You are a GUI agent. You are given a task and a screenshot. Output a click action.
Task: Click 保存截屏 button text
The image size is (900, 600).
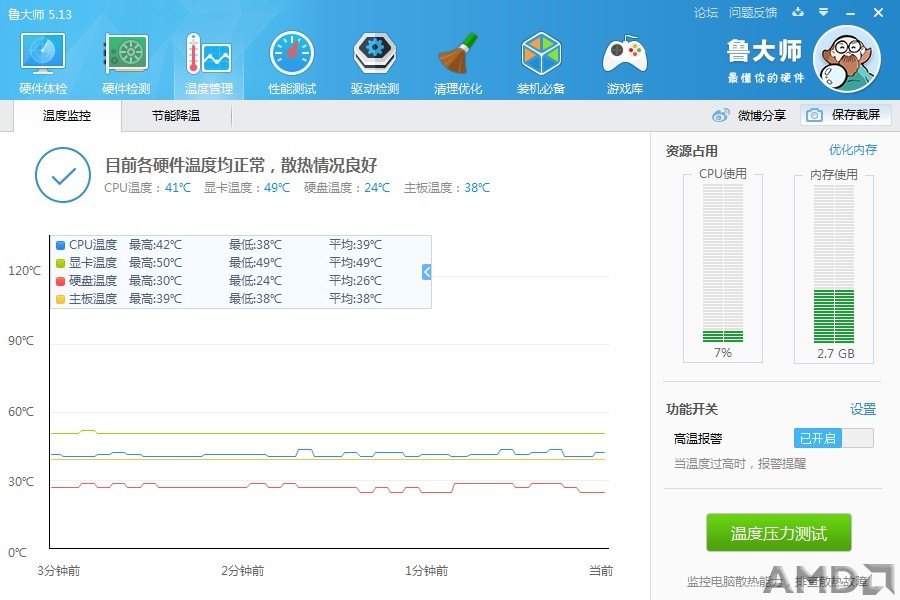[x=856, y=115]
